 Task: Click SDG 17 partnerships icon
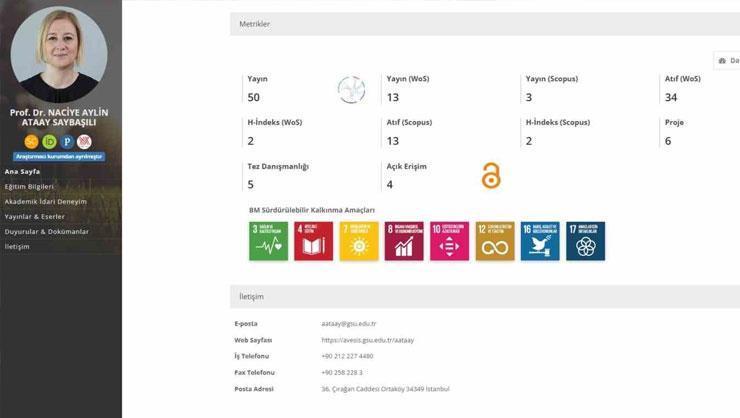(x=585, y=241)
